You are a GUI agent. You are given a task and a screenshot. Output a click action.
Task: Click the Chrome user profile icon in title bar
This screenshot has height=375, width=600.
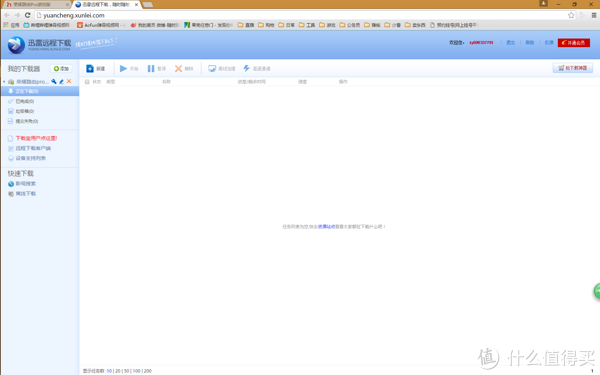(543, 3)
